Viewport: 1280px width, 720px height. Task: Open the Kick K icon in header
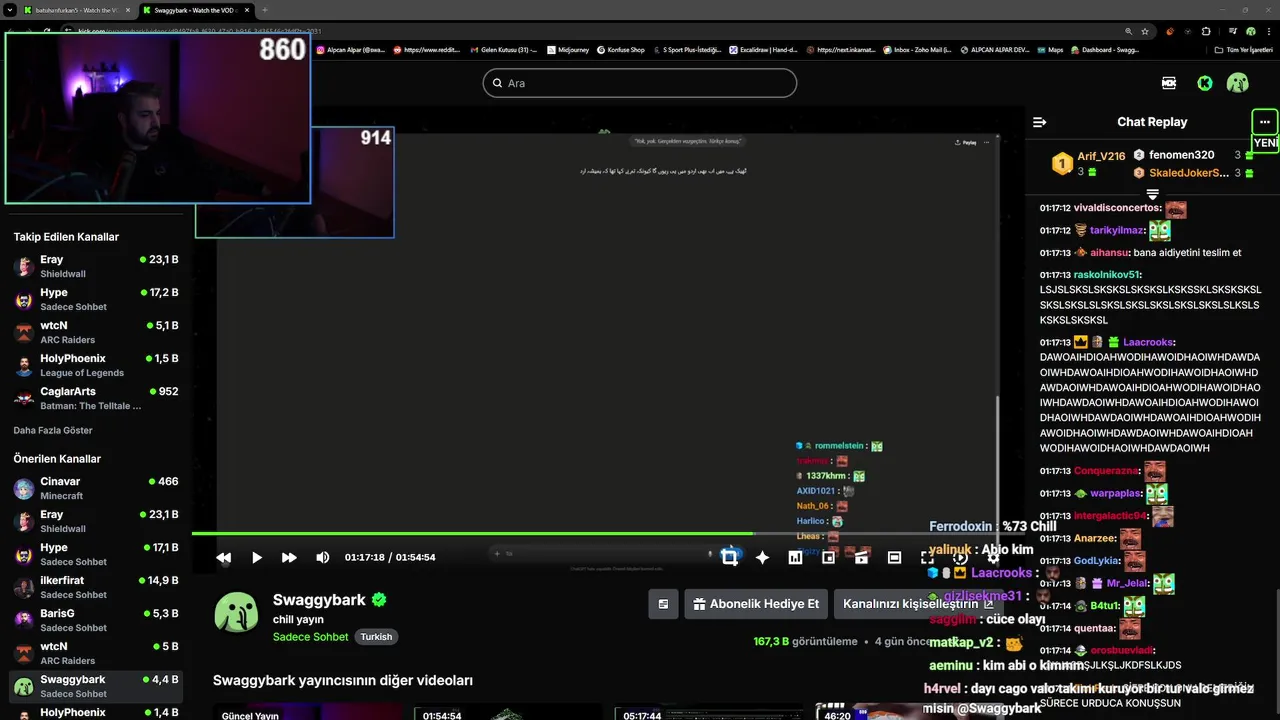pyautogui.click(x=1205, y=83)
